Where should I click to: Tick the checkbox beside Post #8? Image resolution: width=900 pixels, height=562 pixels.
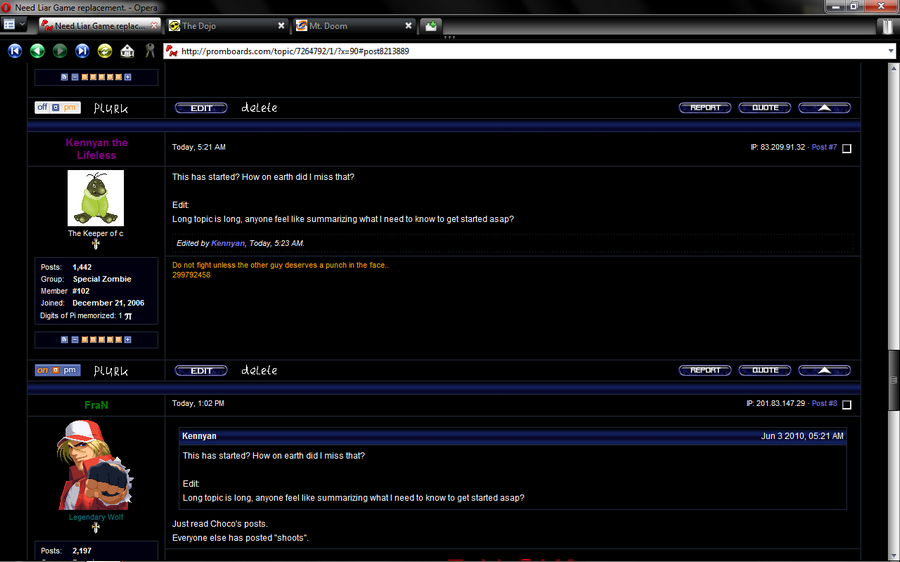click(x=847, y=405)
